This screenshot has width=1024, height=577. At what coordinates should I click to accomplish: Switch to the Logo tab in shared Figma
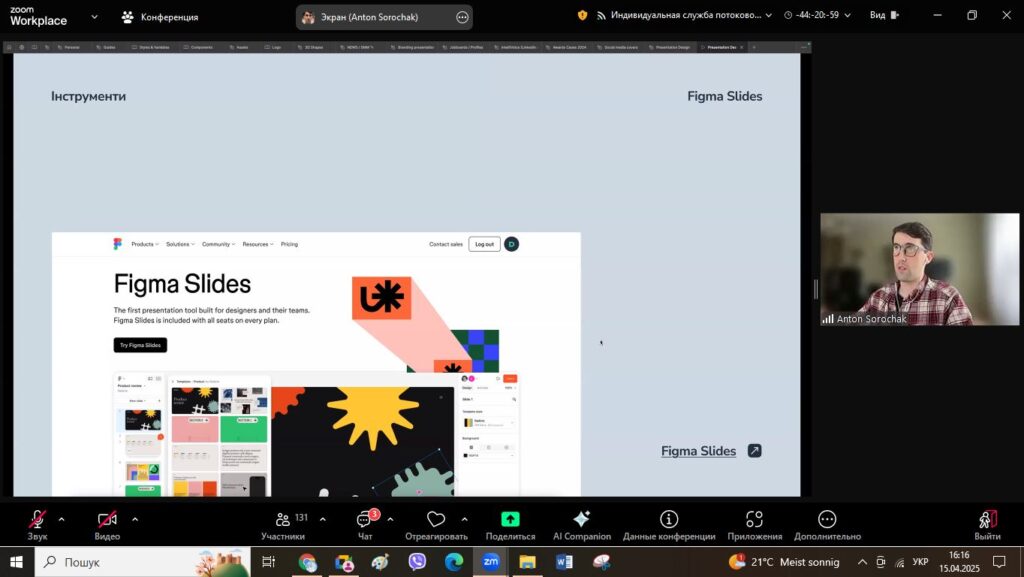point(273,47)
